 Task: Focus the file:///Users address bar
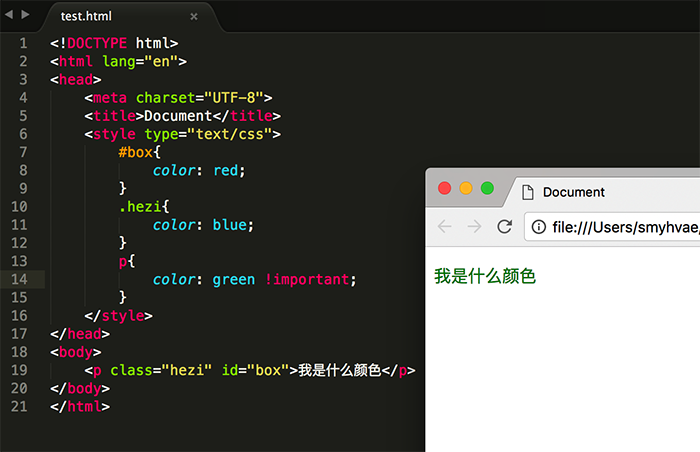[x=620, y=227]
